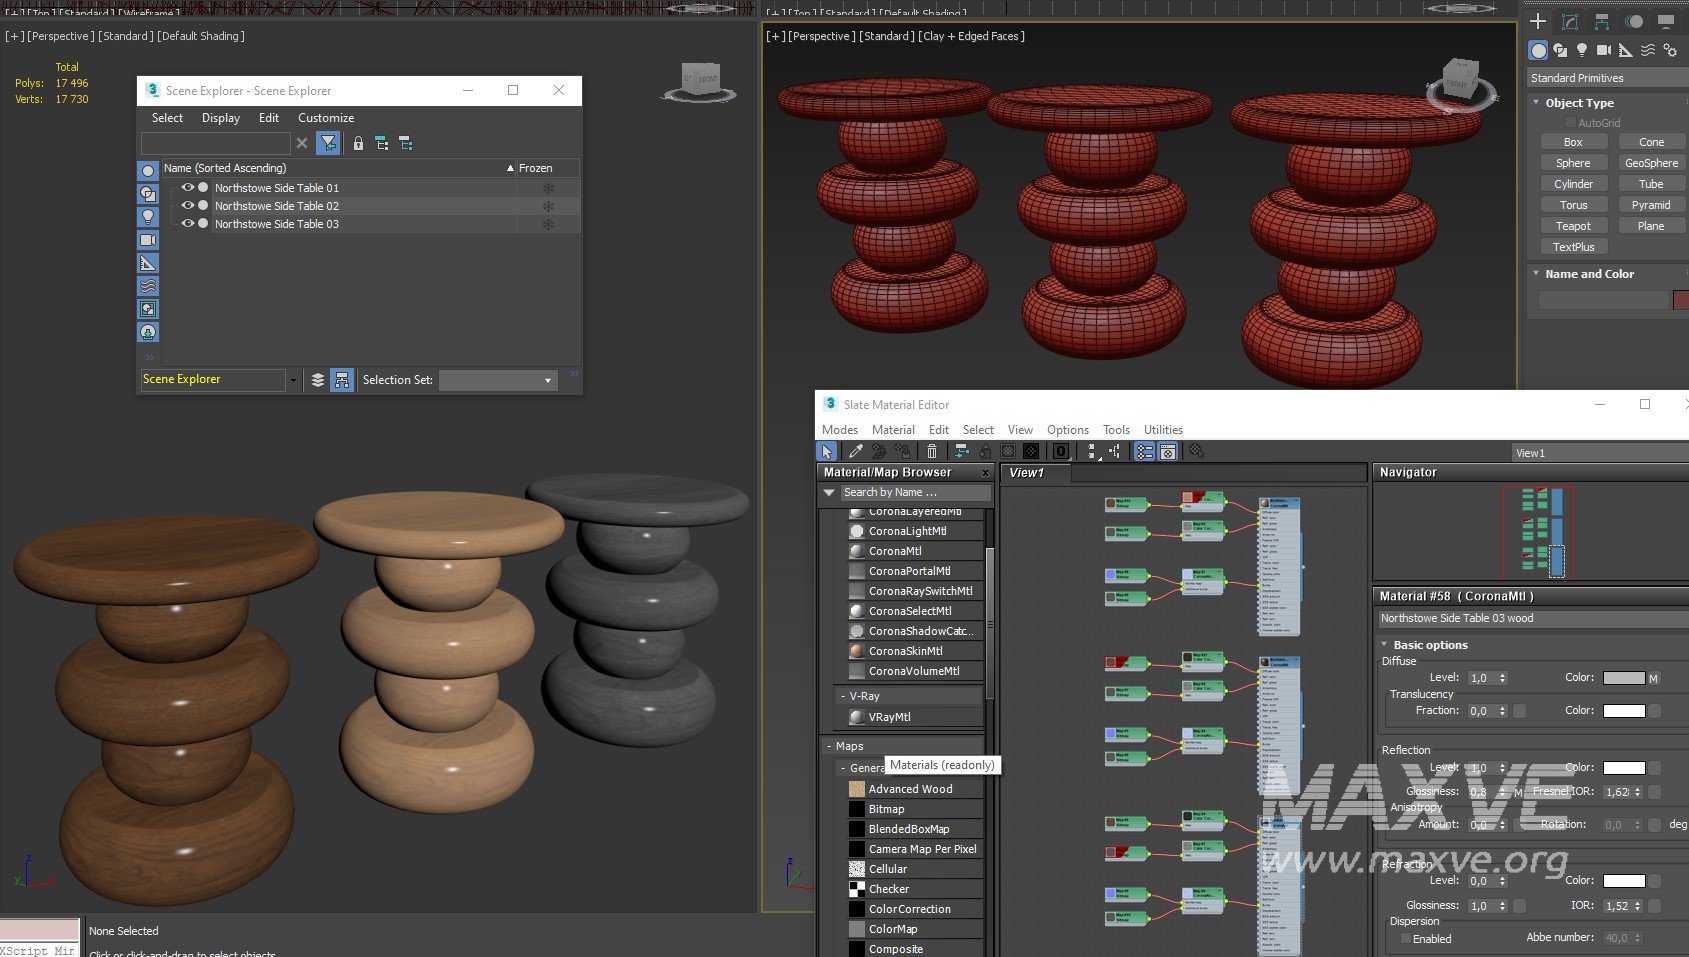1689x957 pixels.
Task: Click the Helpers category icon in command panel
Action: 1626,50
